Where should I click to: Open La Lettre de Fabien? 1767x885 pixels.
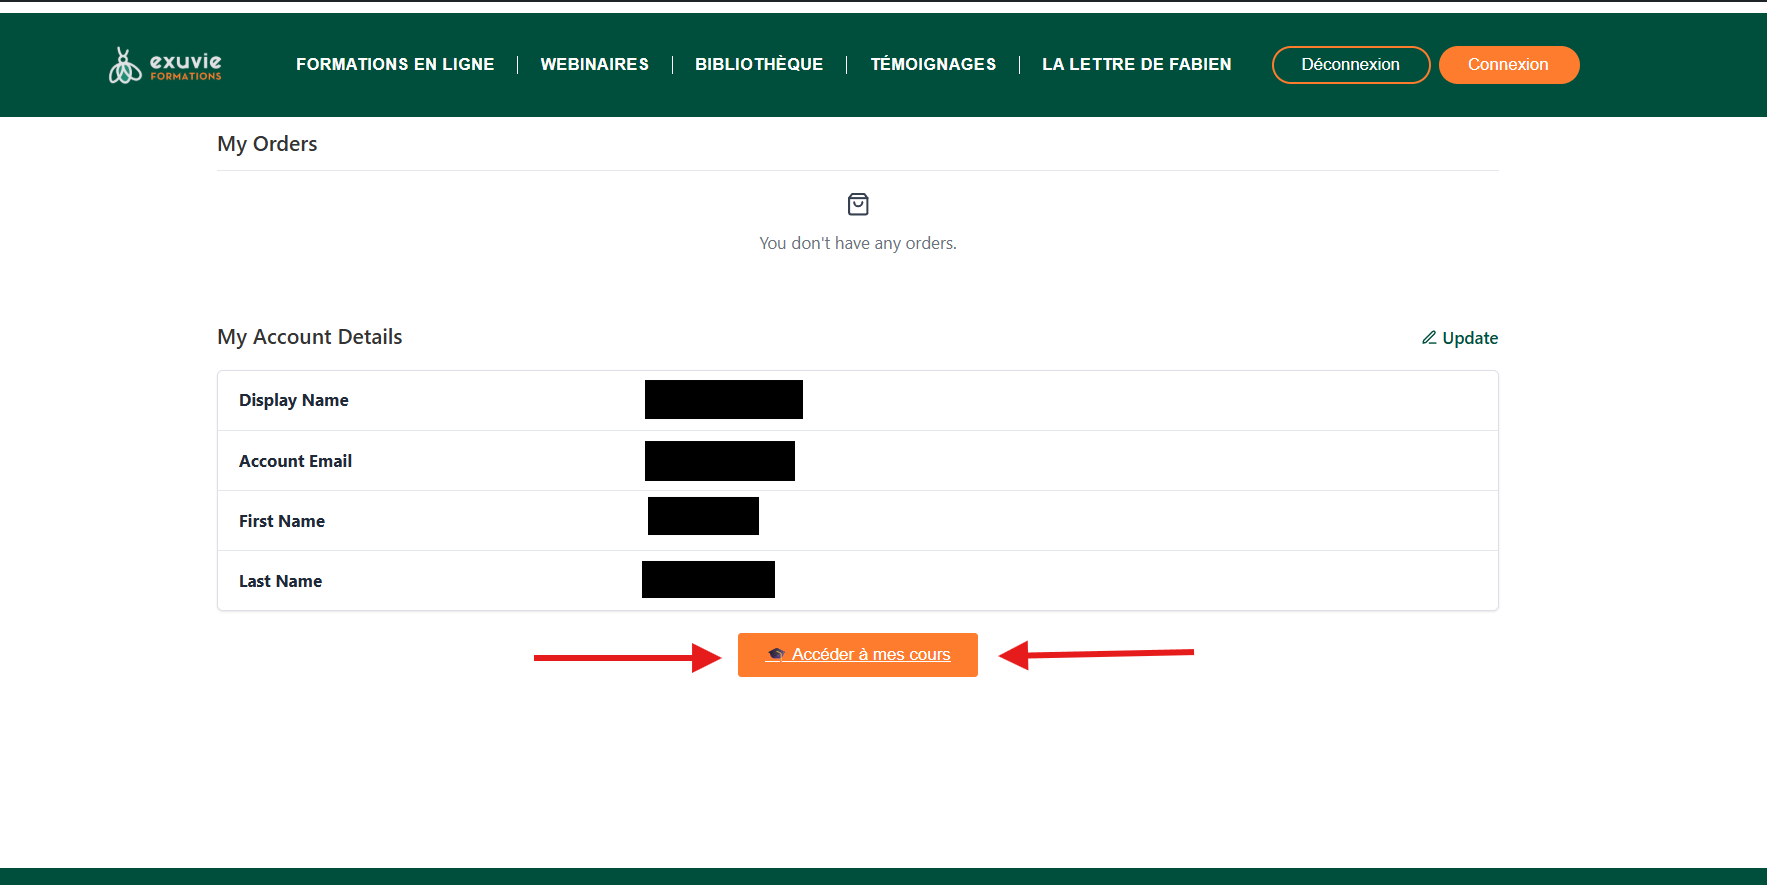pyautogui.click(x=1136, y=64)
